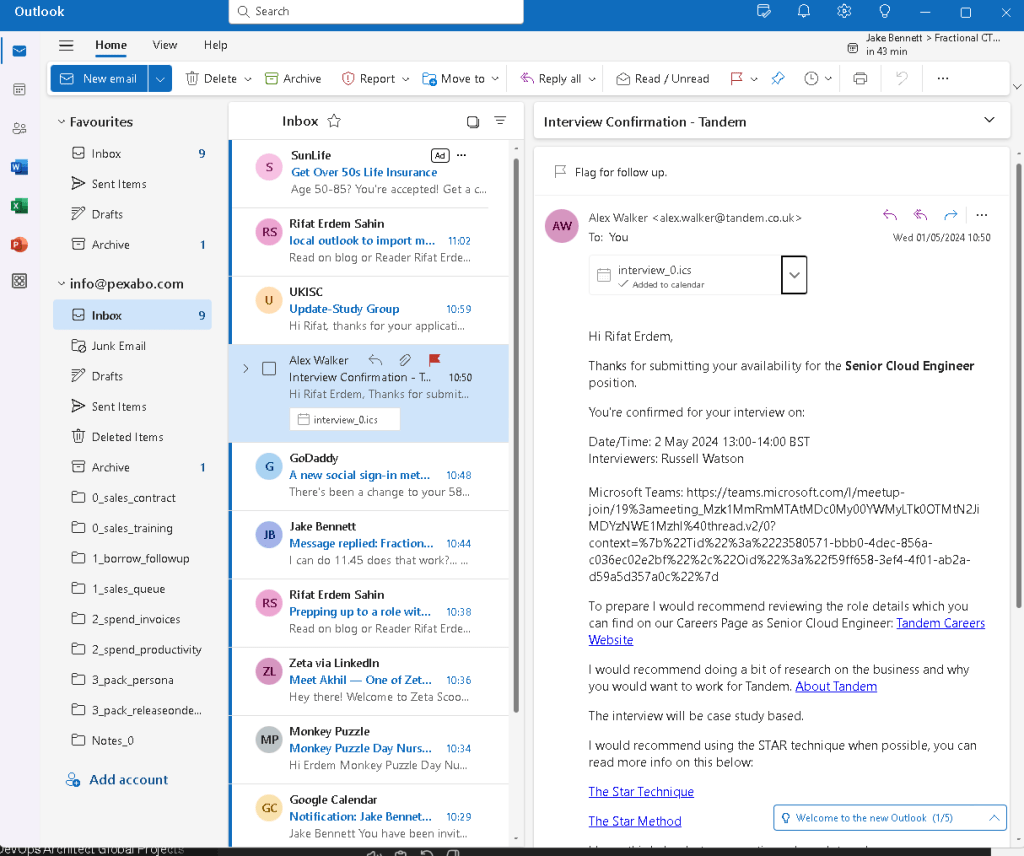Open the New email dropdown arrow

[x=160, y=79]
